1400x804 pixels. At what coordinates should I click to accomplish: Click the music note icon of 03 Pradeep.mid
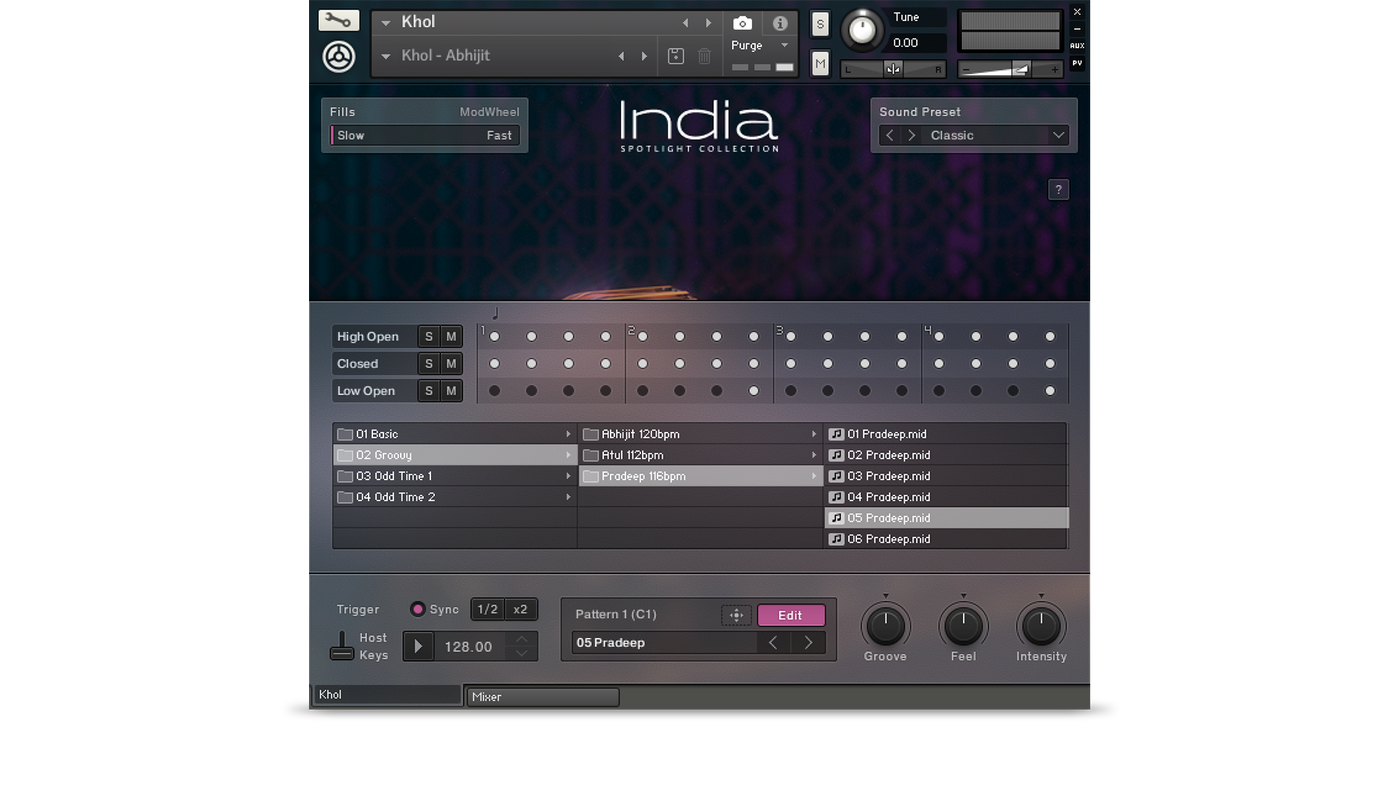coord(836,477)
